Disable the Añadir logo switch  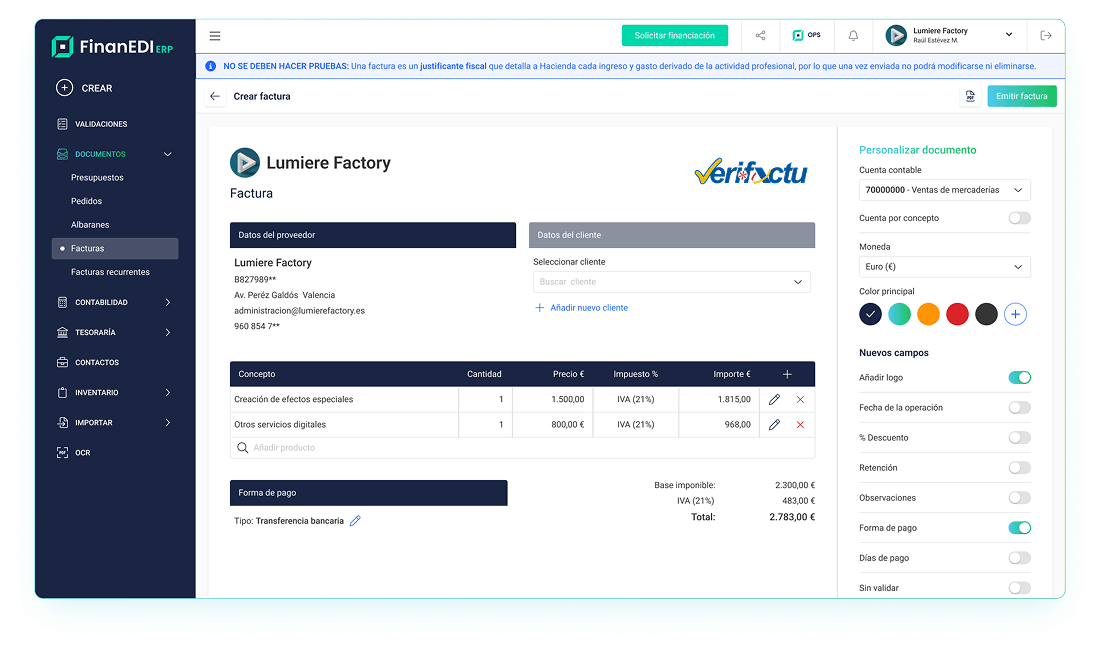(1019, 377)
